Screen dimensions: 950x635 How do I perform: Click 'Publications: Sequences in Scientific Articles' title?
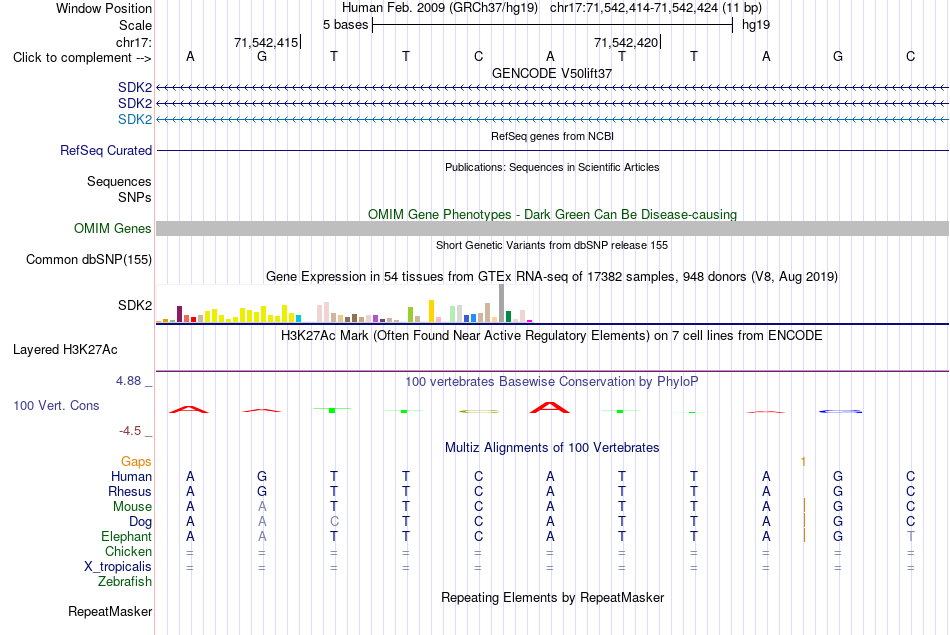[552, 167]
